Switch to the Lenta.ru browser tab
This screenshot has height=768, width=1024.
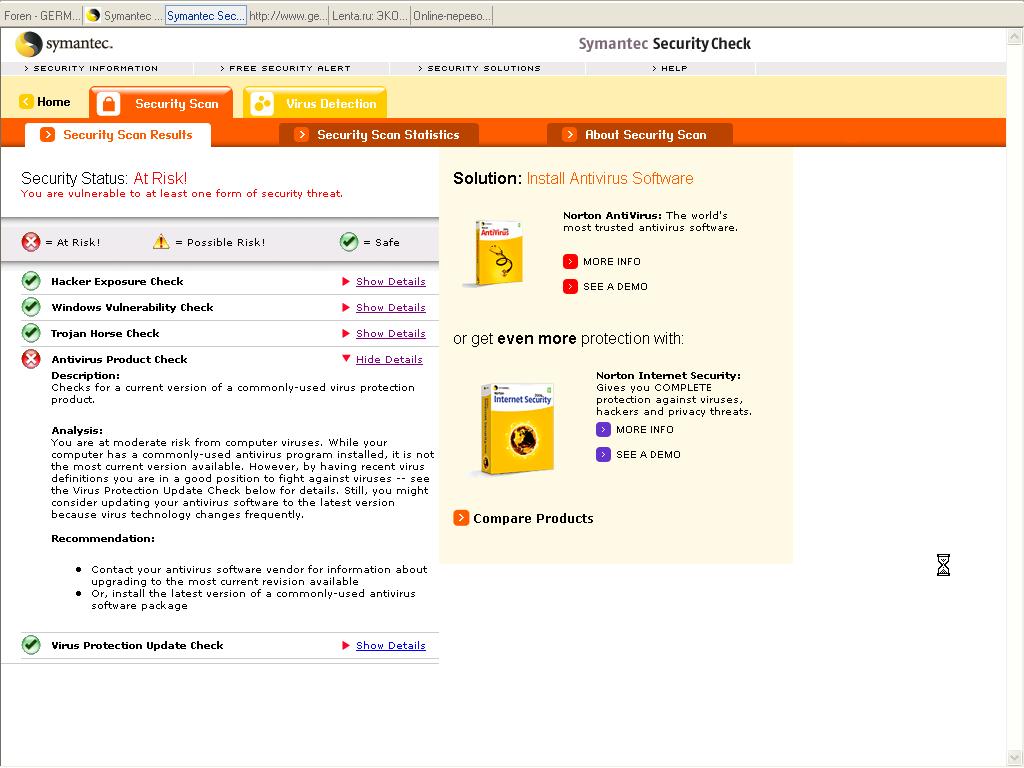(370, 16)
